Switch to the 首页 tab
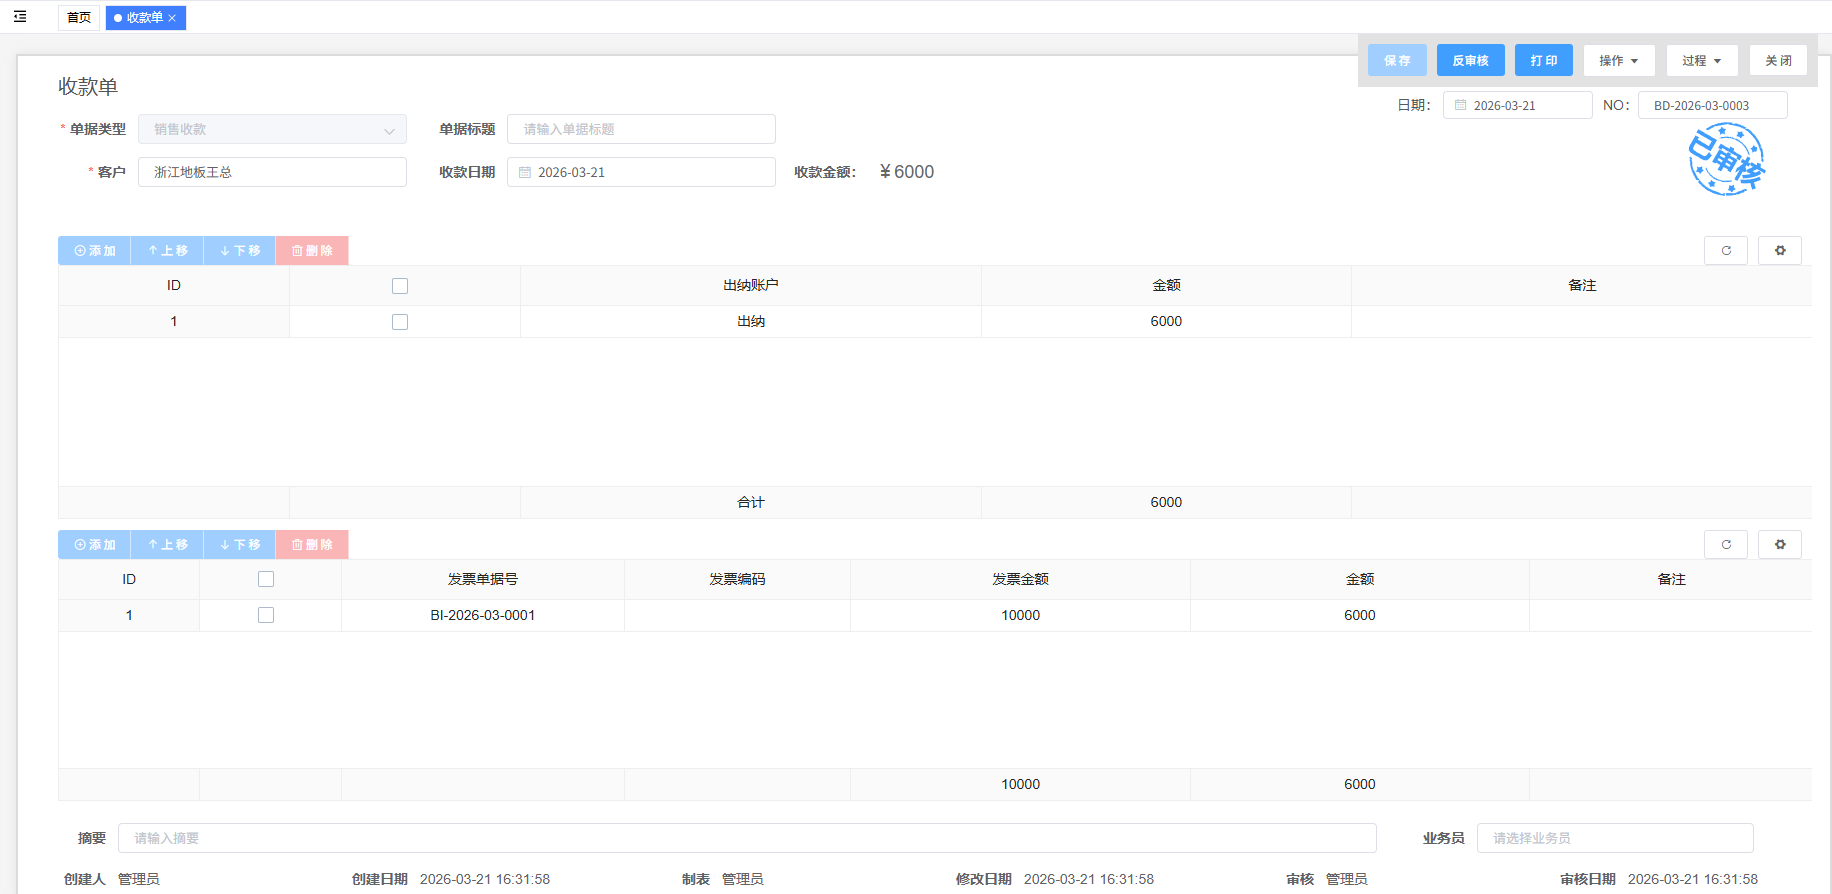The image size is (1832, 894). [x=79, y=18]
